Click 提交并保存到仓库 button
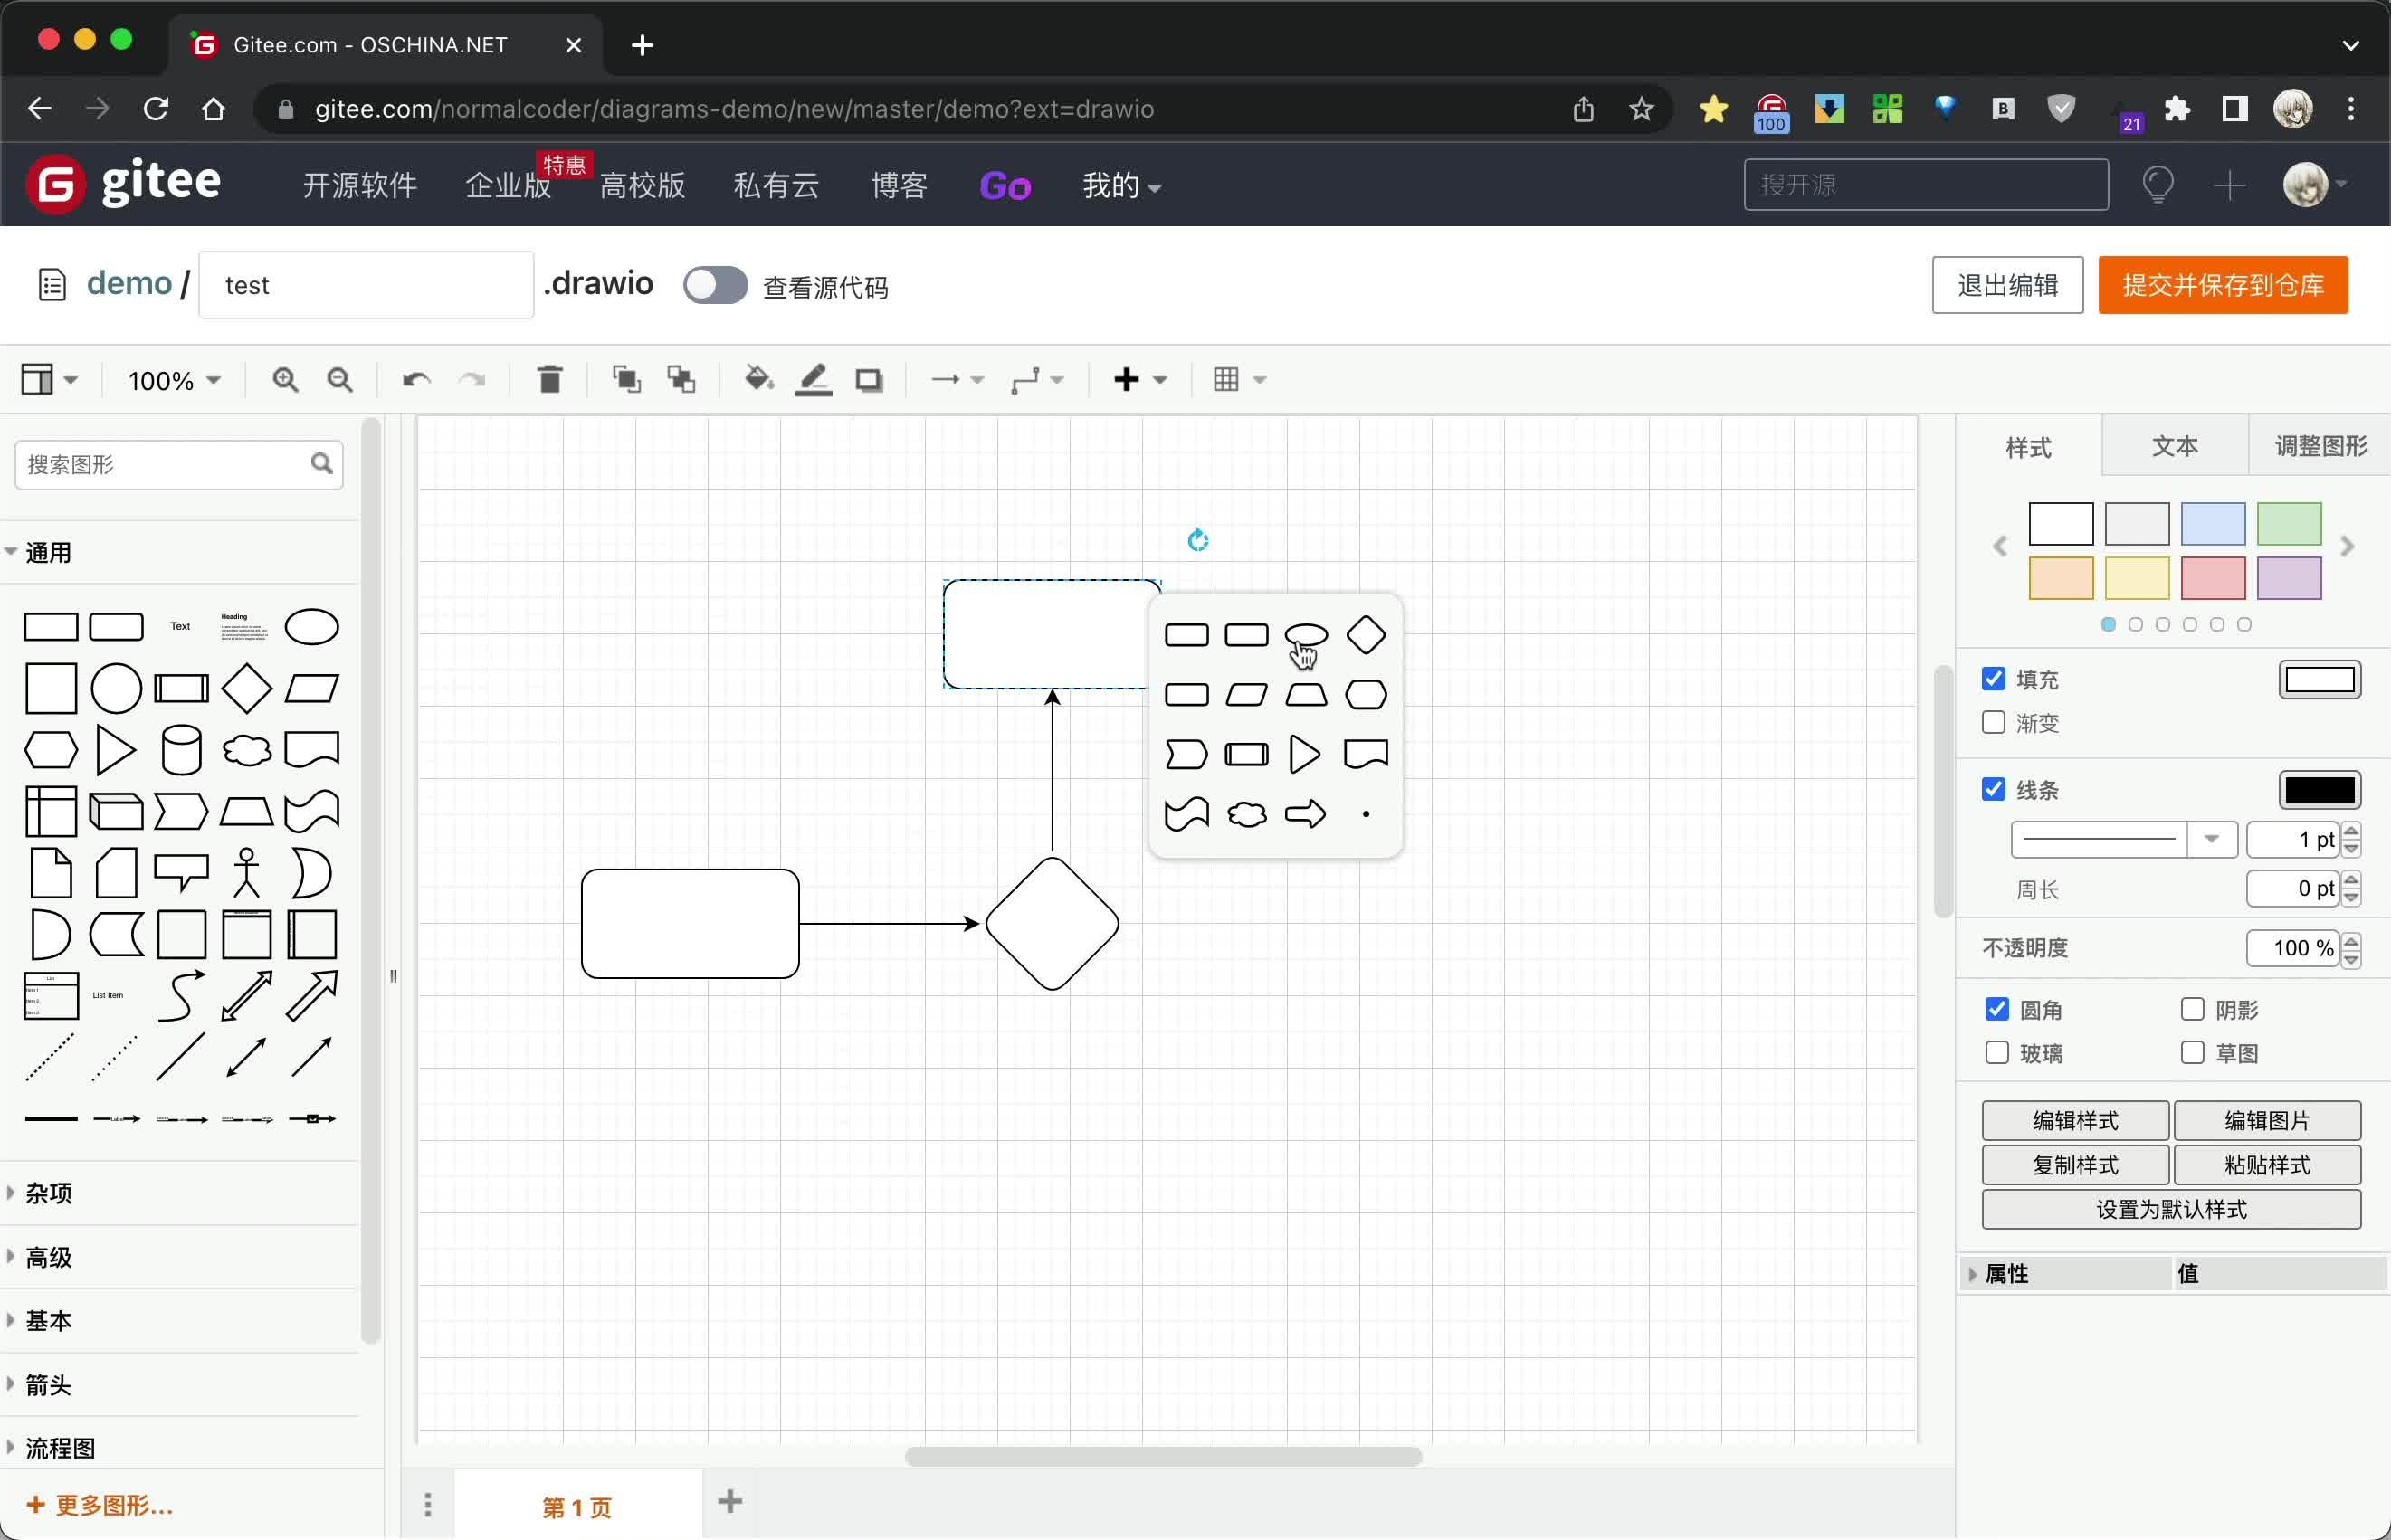The image size is (2391, 1540). pos(2222,285)
